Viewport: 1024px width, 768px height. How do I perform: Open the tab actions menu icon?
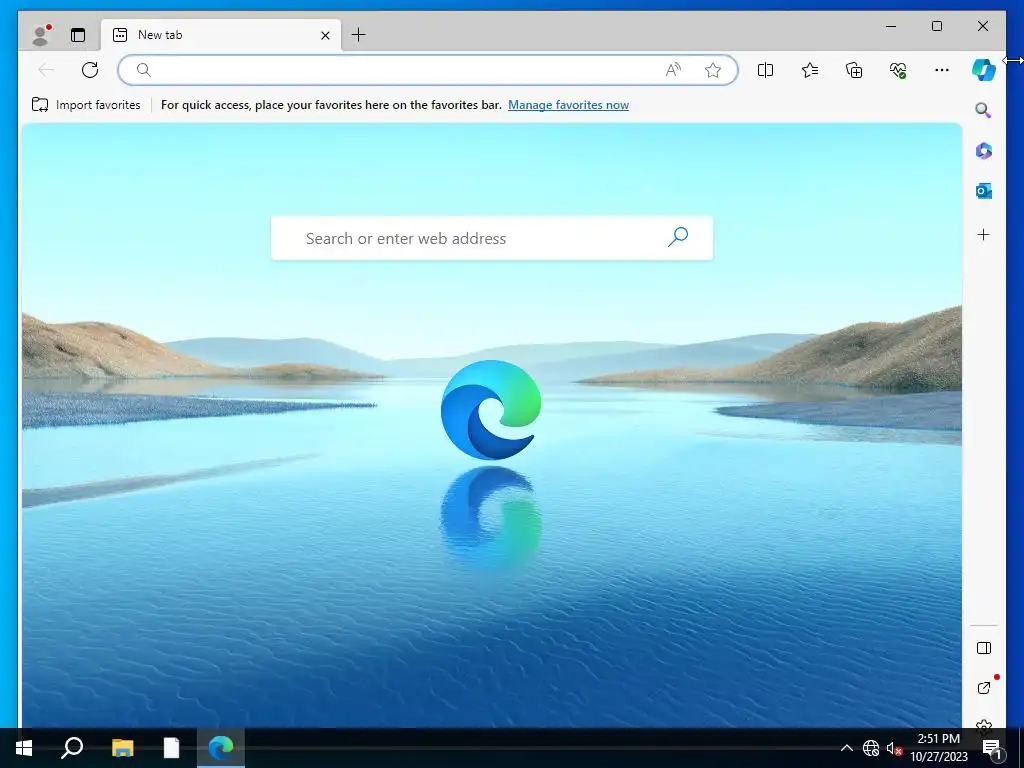pos(78,35)
